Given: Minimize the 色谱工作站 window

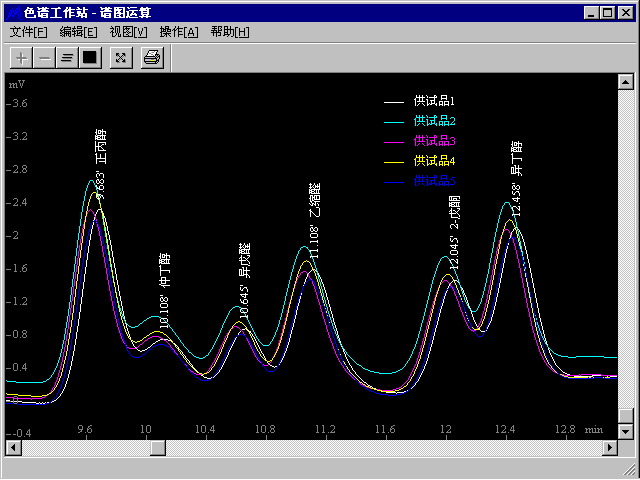Looking at the screenshot, I should pyautogui.click(x=591, y=13).
